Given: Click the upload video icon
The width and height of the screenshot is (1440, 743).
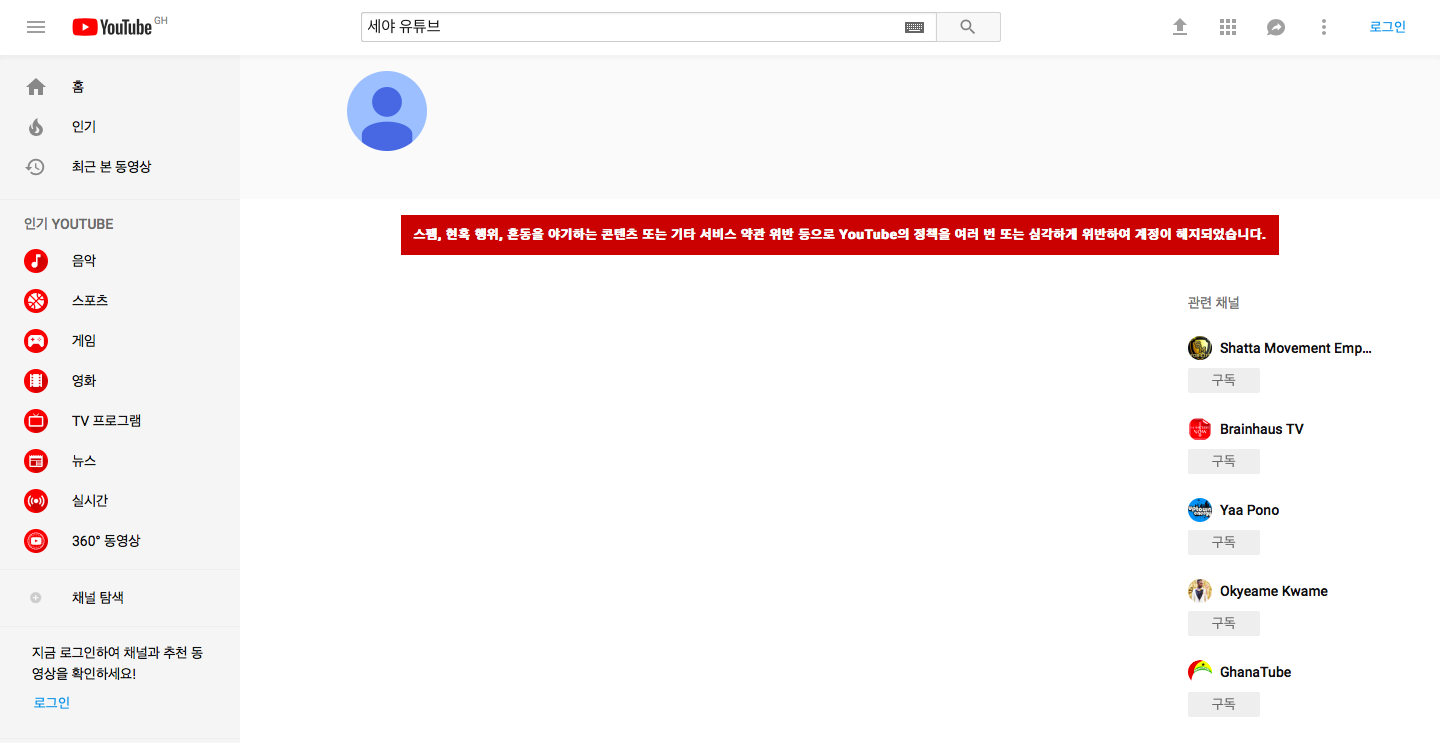Looking at the screenshot, I should 1180,27.
